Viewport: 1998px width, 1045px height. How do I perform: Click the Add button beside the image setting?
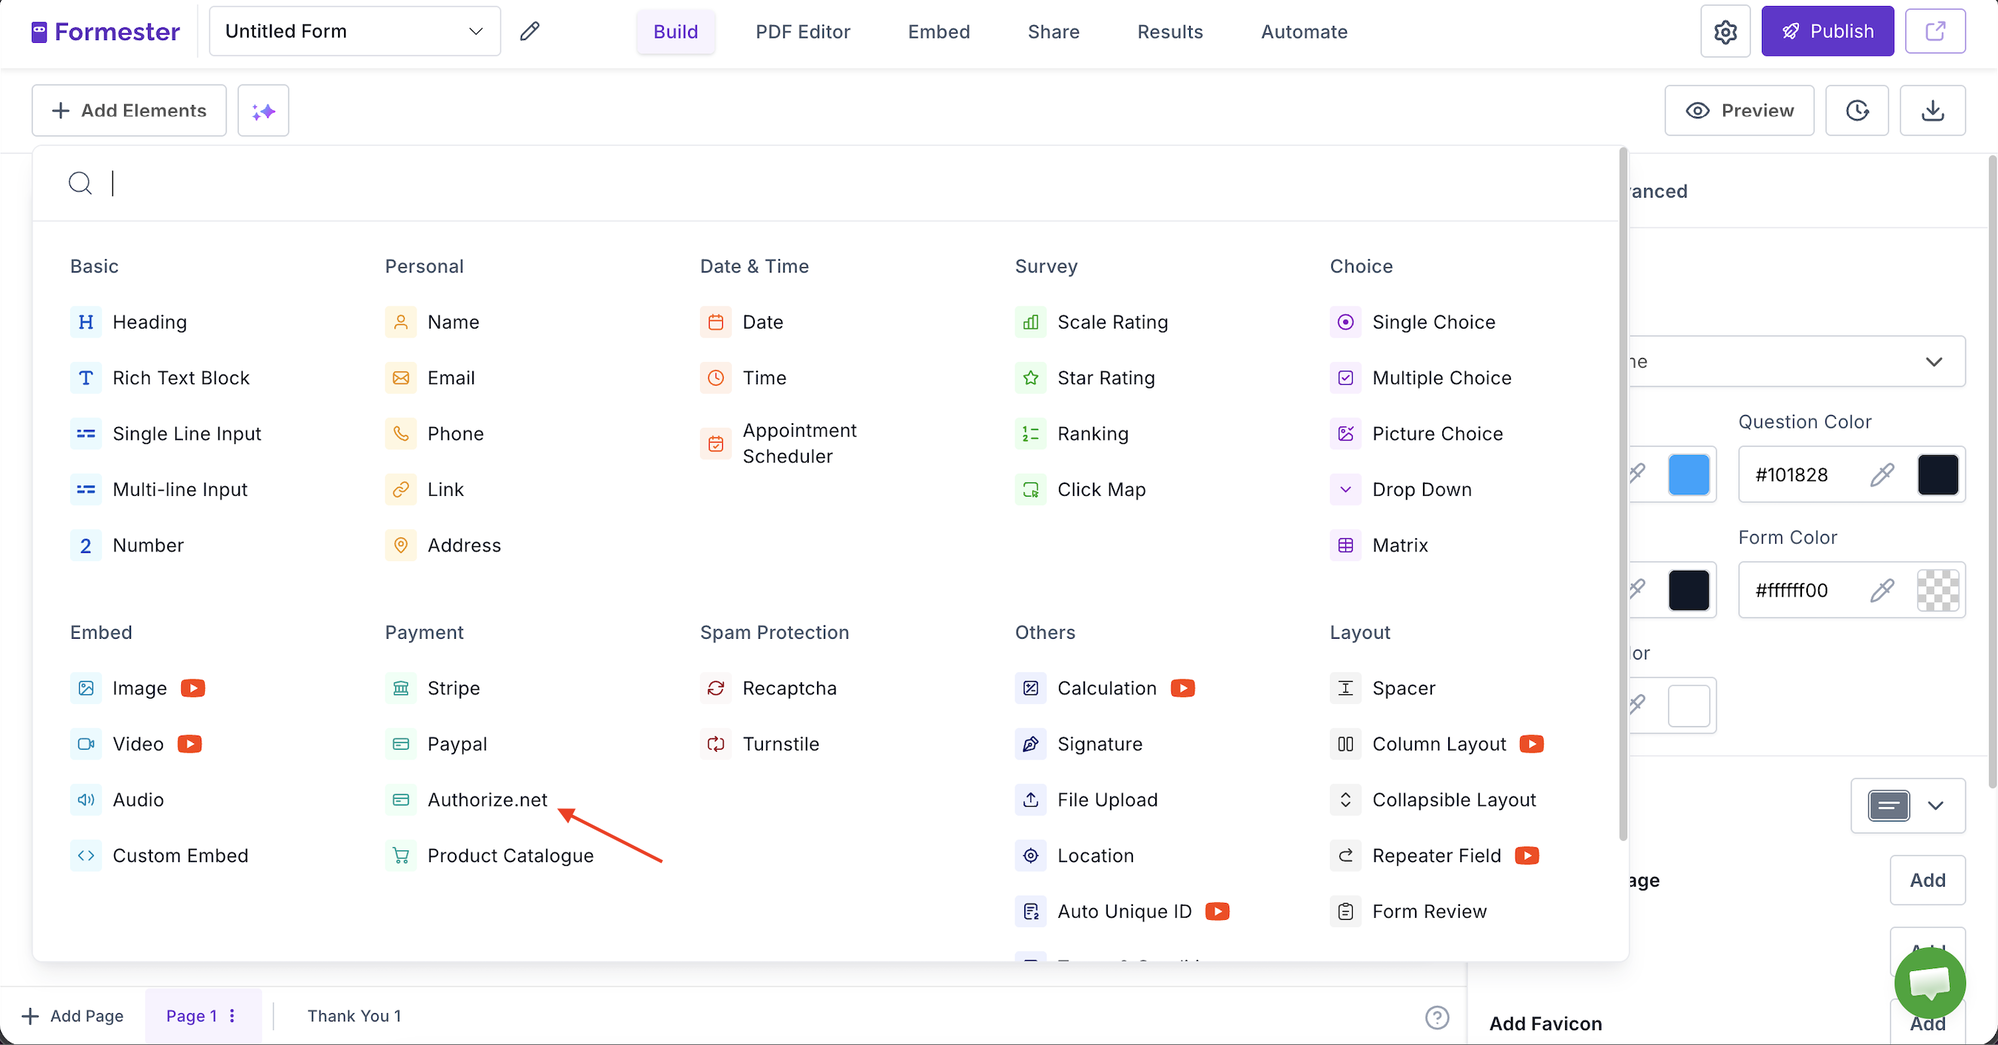pos(1927,880)
